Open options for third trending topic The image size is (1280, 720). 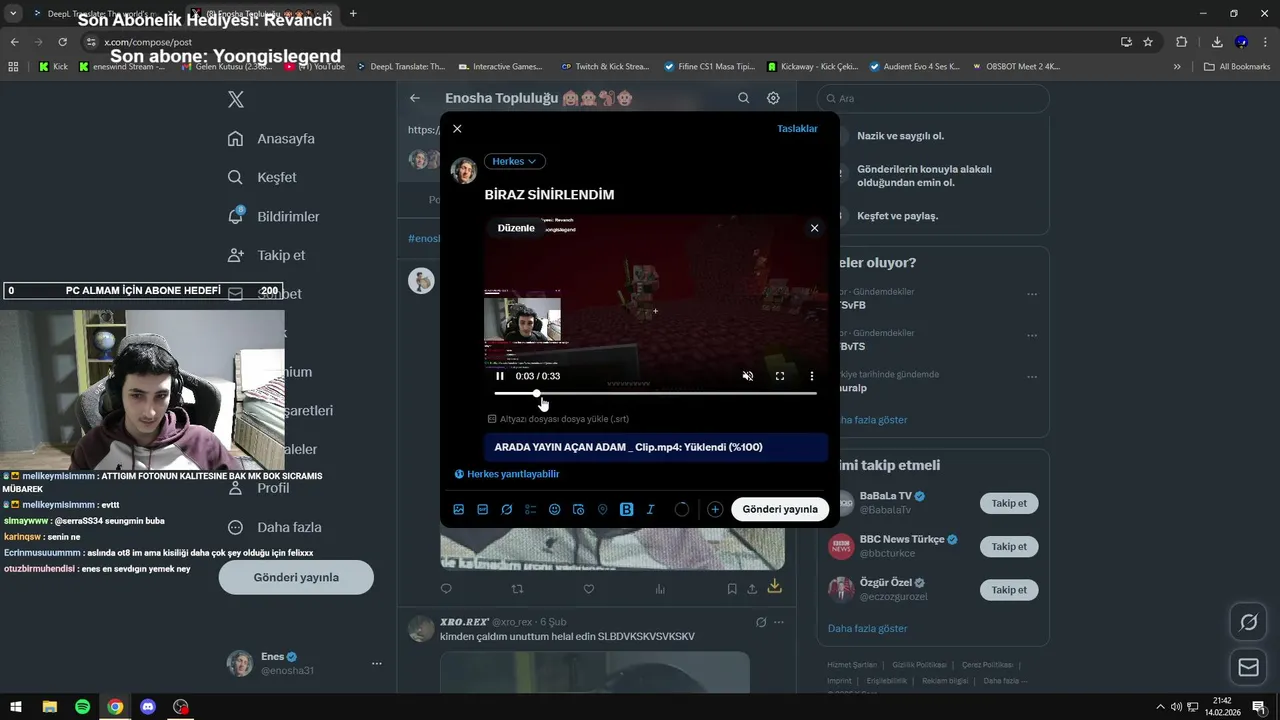(x=1032, y=377)
